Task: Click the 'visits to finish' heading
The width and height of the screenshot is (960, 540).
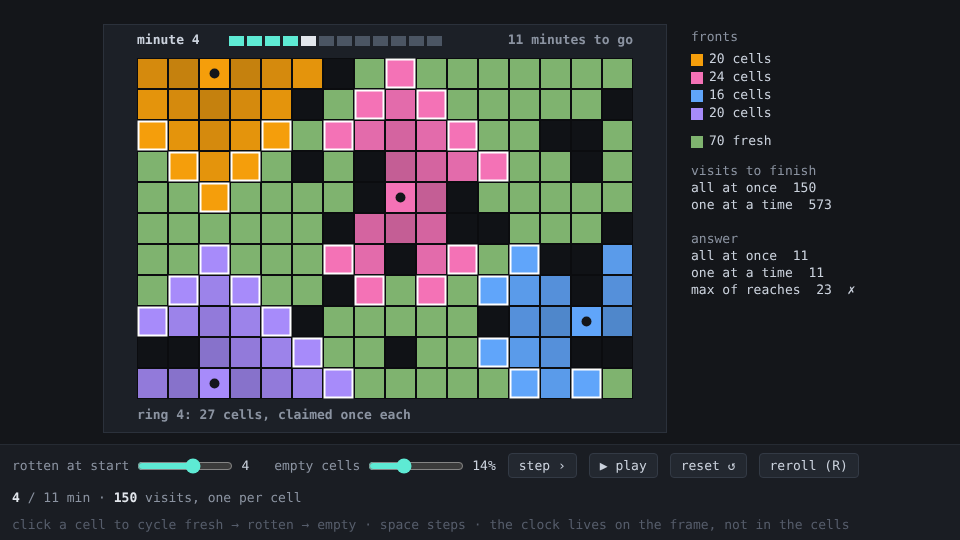Action: pos(753,171)
